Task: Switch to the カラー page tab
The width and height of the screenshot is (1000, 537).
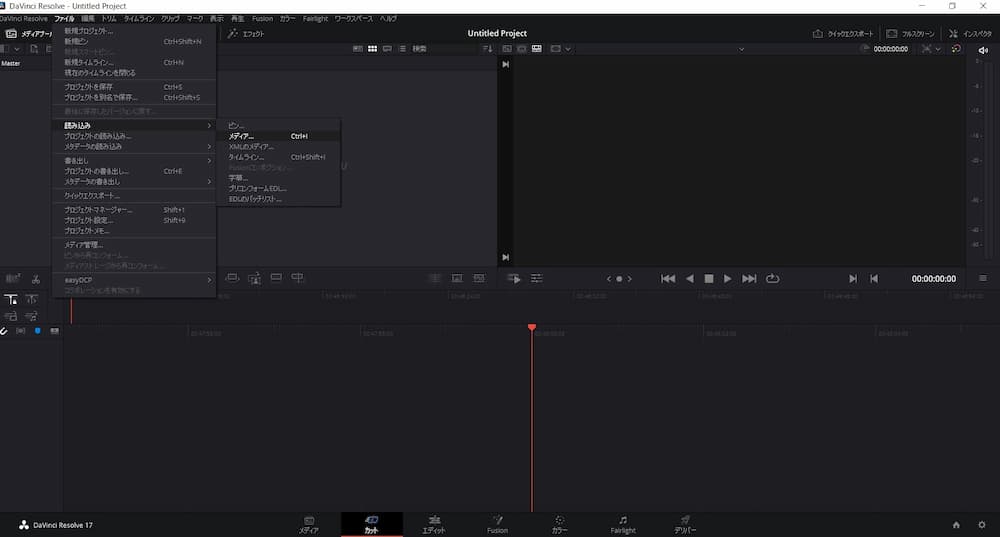Action: [559, 524]
